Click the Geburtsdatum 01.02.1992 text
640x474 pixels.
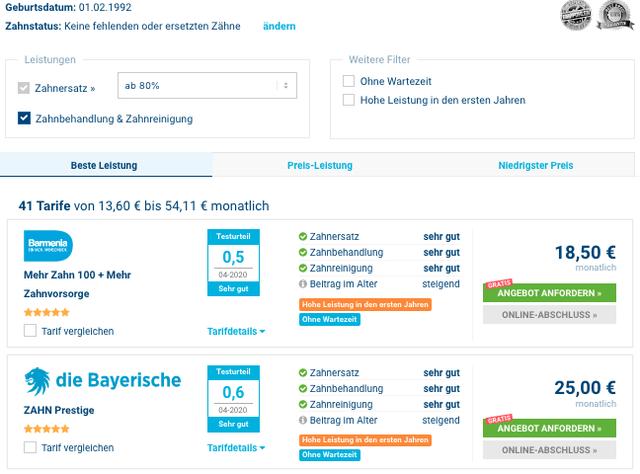(68, 7)
